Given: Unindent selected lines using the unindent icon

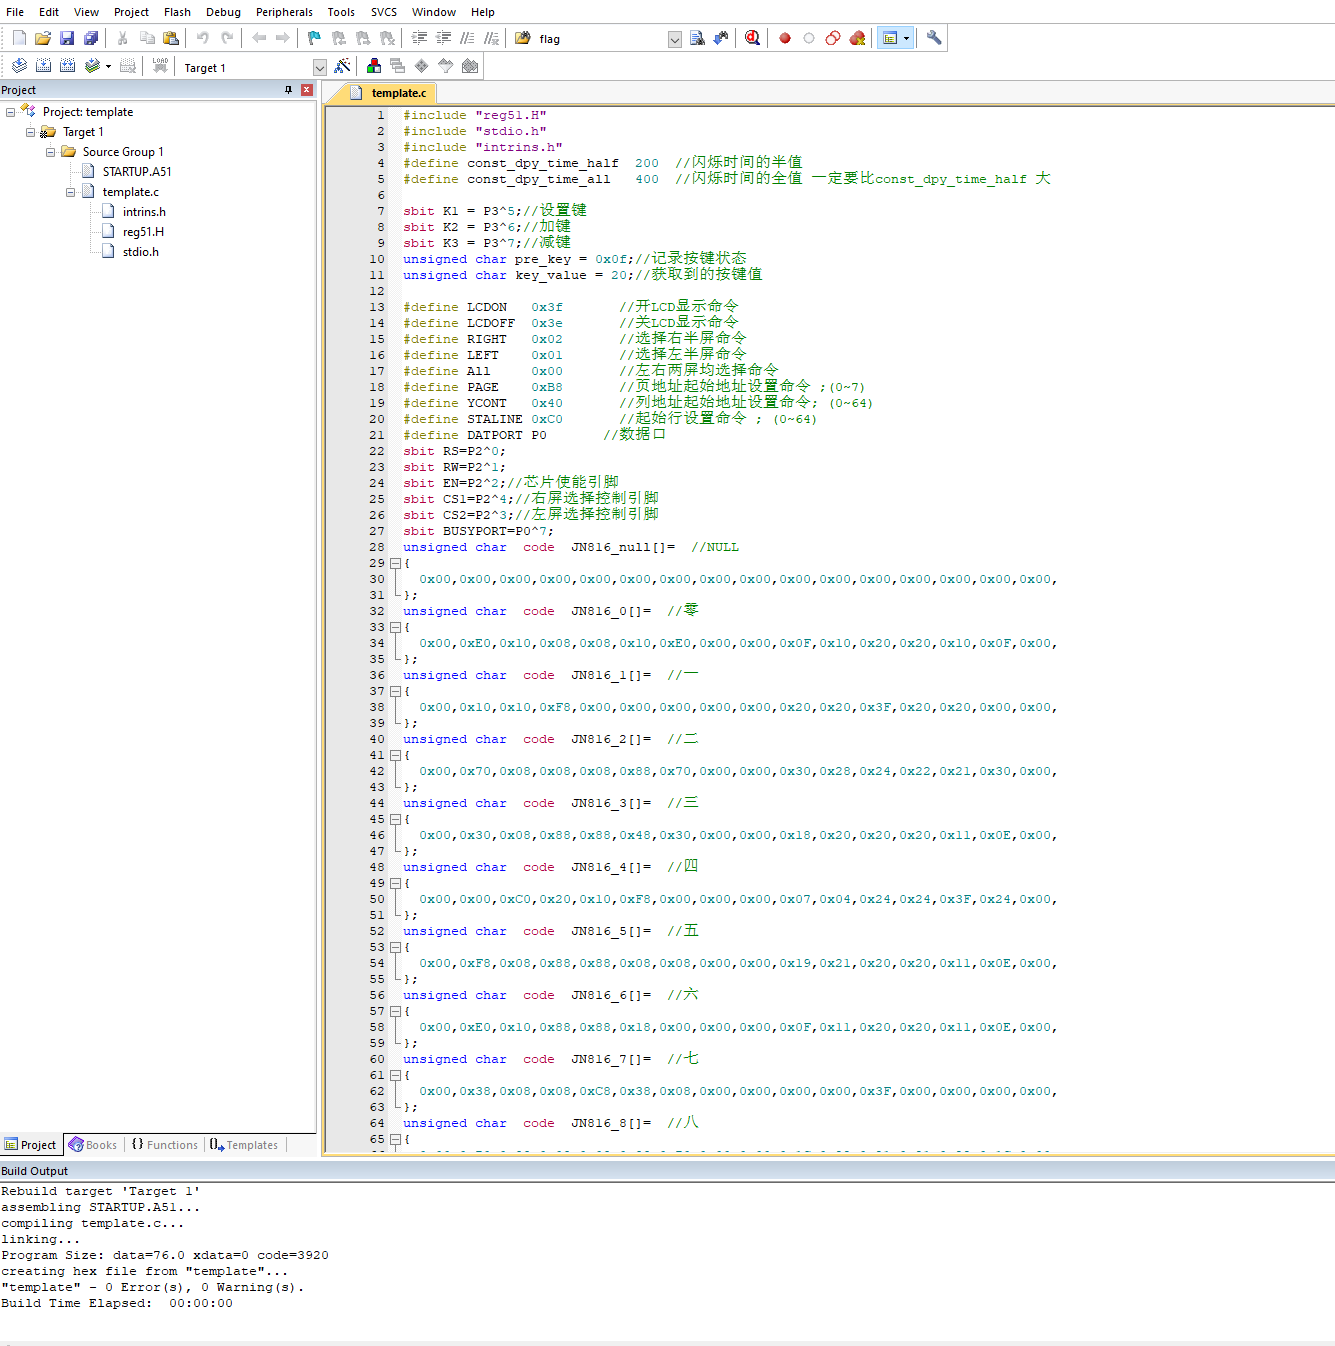Looking at the screenshot, I should click(x=443, y=38).
